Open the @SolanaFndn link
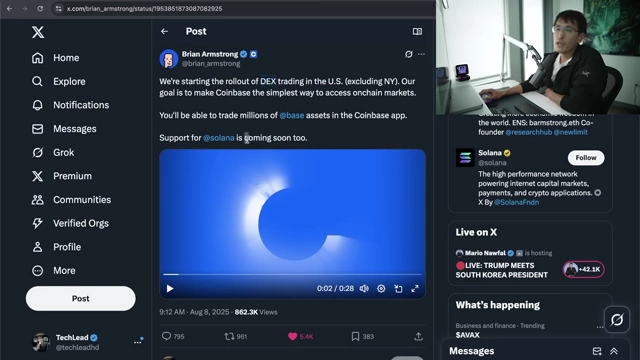The height and width of the screenshot is (360, 640). click(x=516, y=202)
